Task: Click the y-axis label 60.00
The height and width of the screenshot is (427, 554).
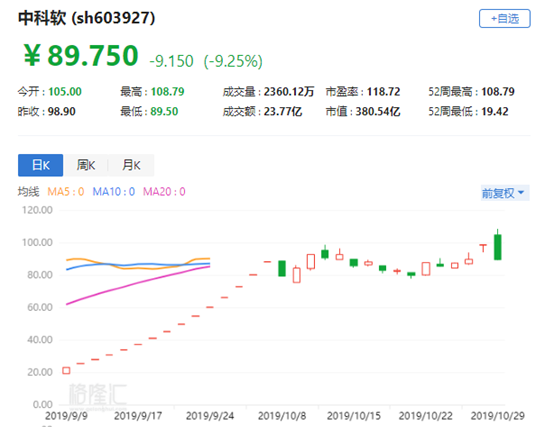Action: 40,307
